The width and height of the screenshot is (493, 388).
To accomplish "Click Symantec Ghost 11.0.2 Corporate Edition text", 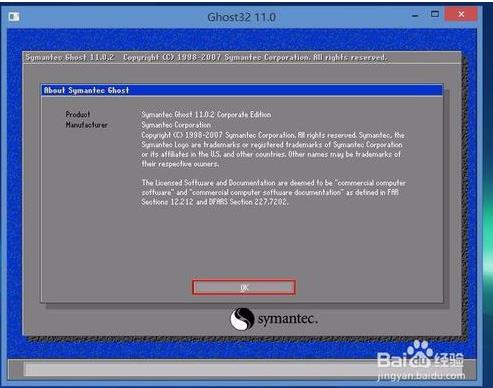I will pyautogui.click(x=206, y=115).
